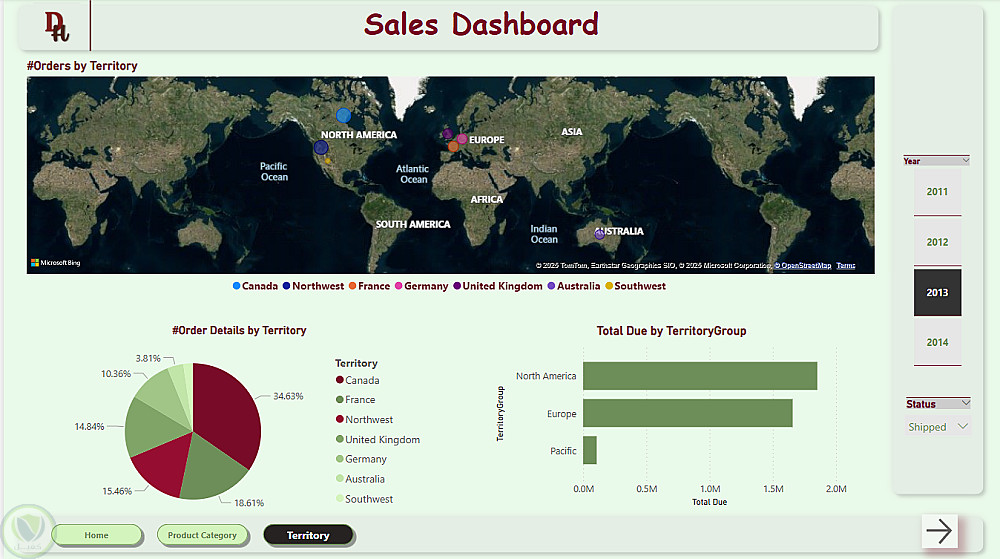Click the 'Total Due by TerritoryGroup' title
The image size is (1000, 559).
[672, 331]
